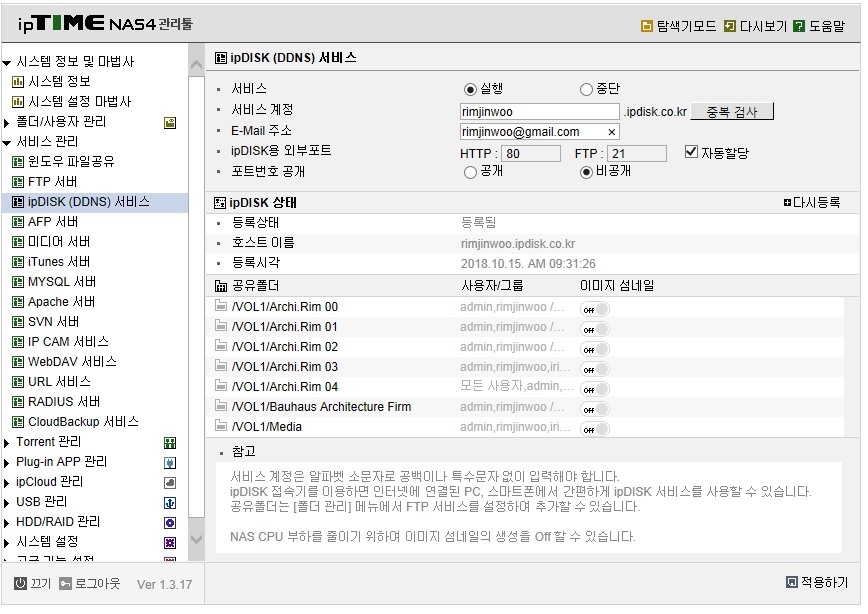Select 공개 for port number disclosure
The image size is (868, 614).
click(470, 172)
